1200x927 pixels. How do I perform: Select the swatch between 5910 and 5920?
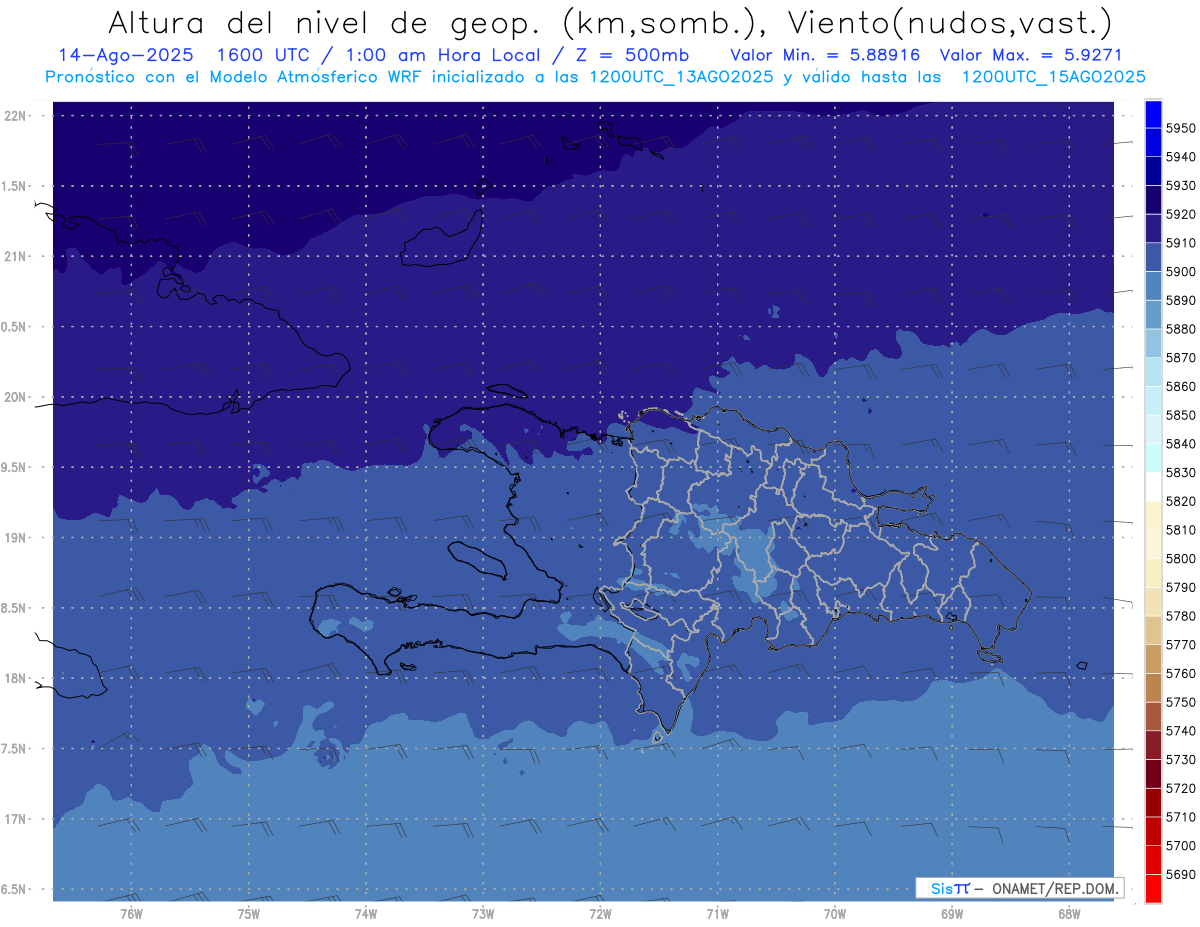click(1153, 229)
